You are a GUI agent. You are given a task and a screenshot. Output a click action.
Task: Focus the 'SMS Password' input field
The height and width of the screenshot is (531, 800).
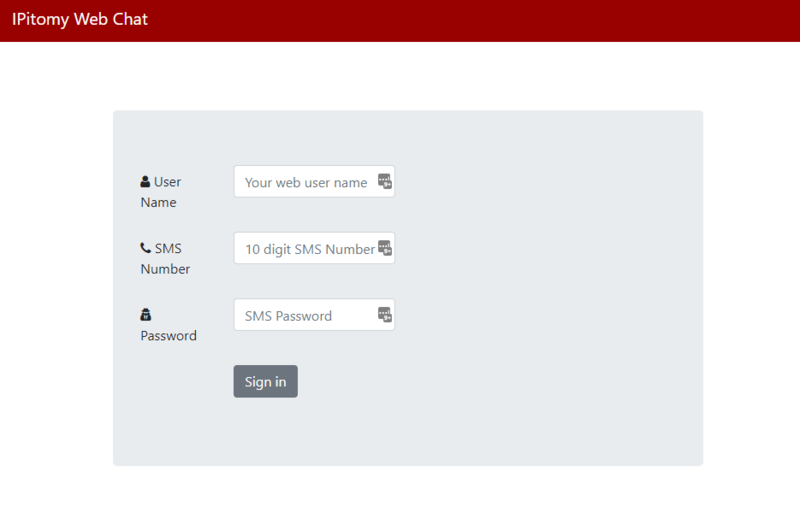tap(305, 315)
